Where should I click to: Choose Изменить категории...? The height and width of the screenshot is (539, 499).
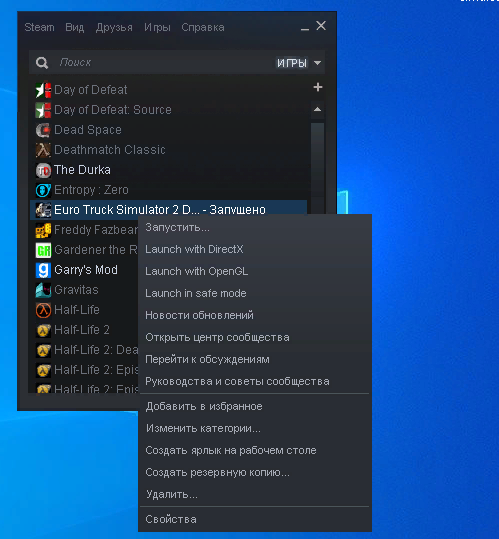[x=255, y=428]
